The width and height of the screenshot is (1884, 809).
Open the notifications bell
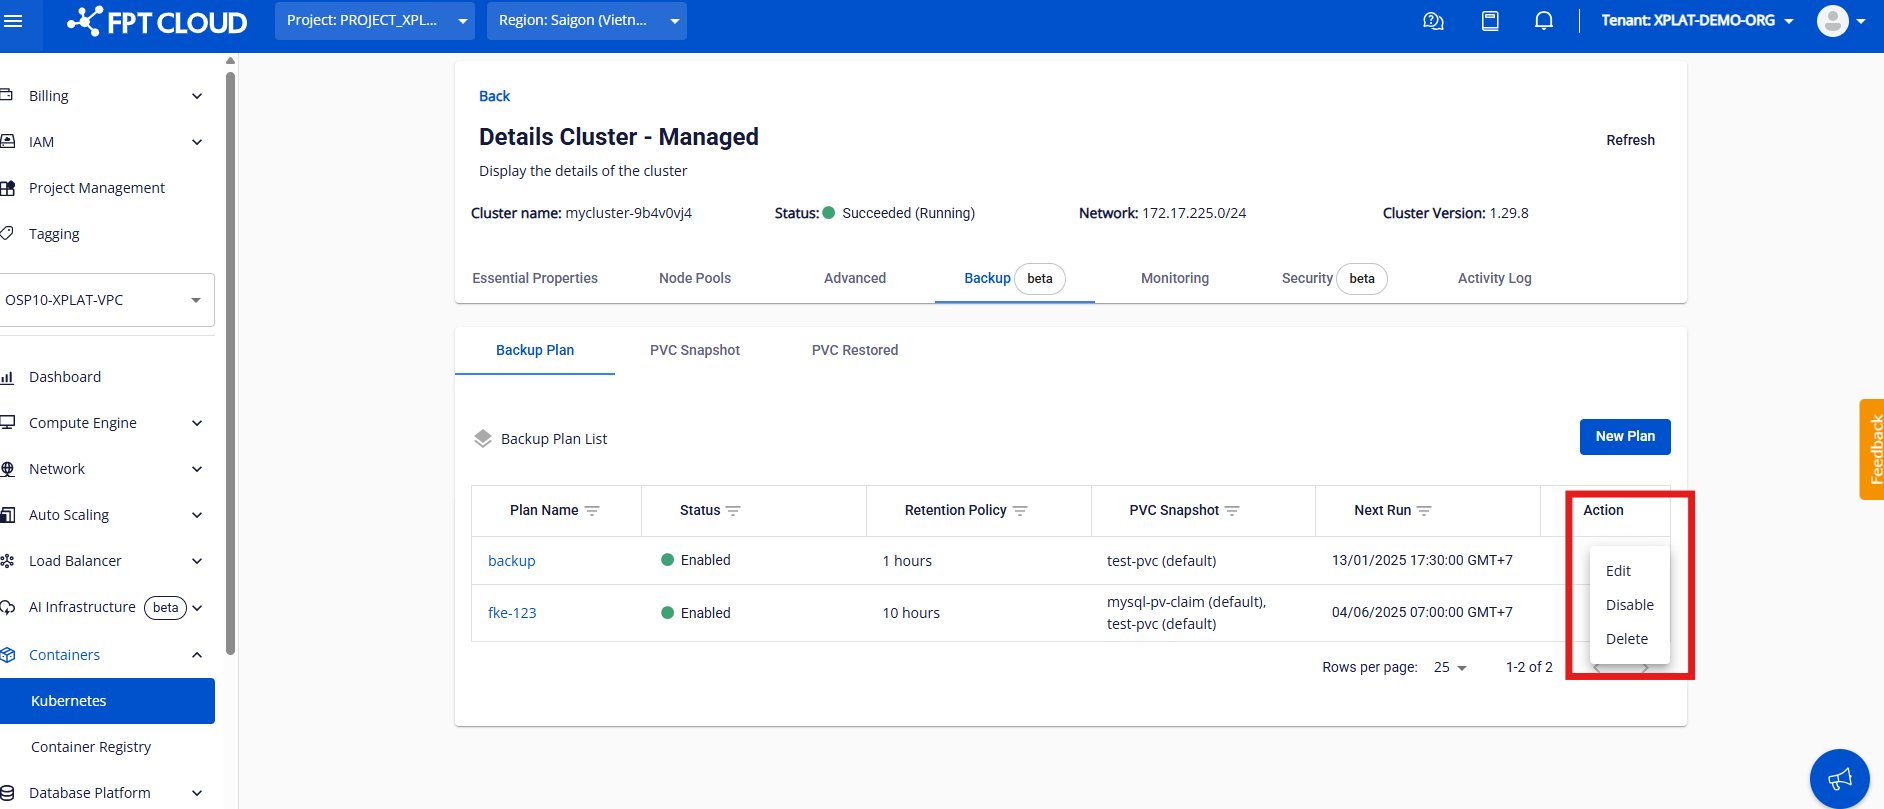1544,21
